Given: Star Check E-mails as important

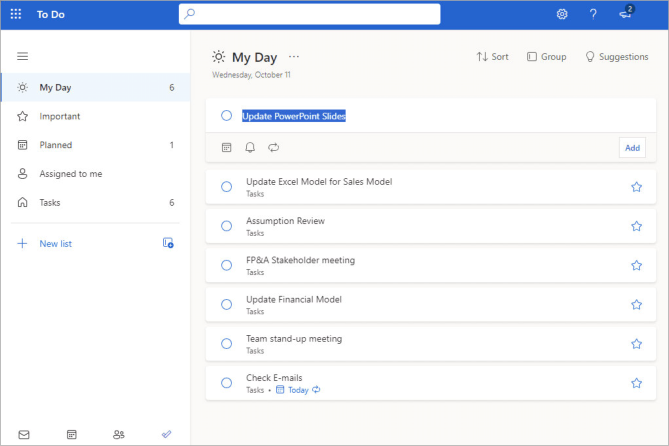Looking at the screenshot, I should coord(637,383).
